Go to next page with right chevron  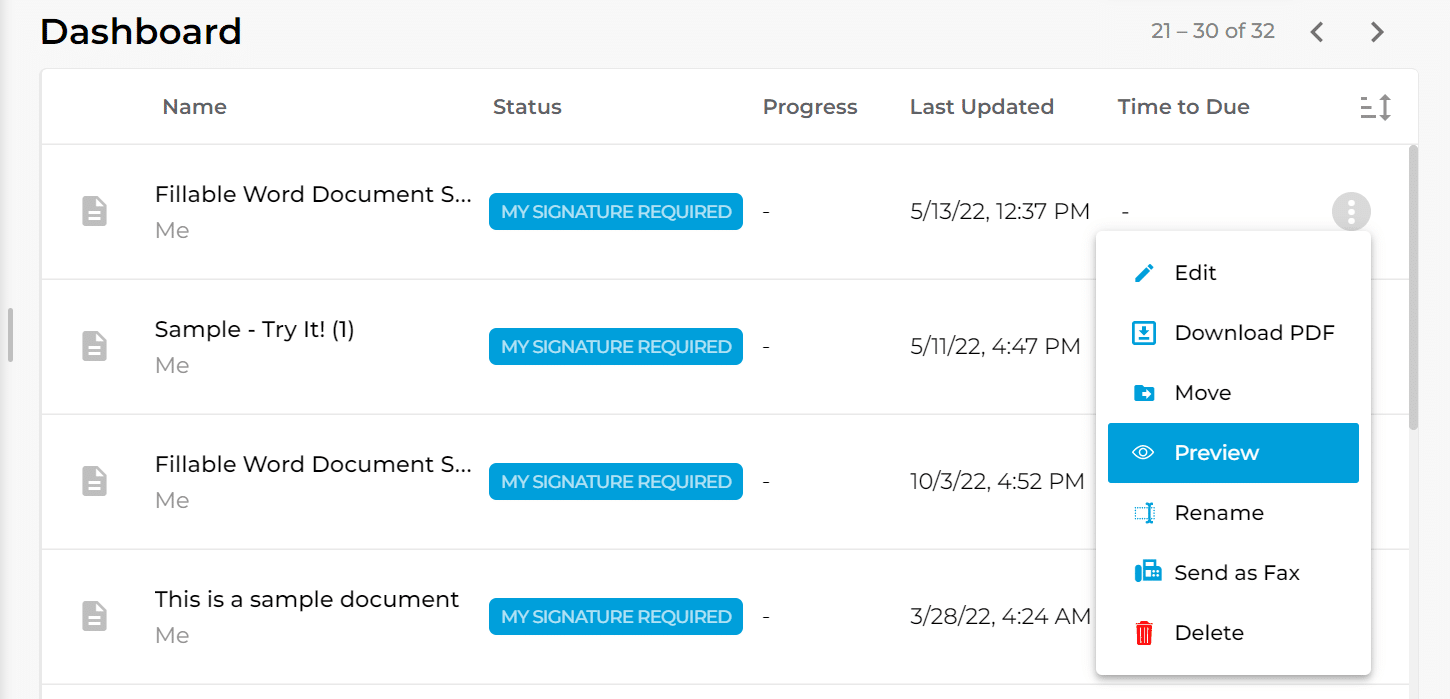click(x=1377, y=31)
